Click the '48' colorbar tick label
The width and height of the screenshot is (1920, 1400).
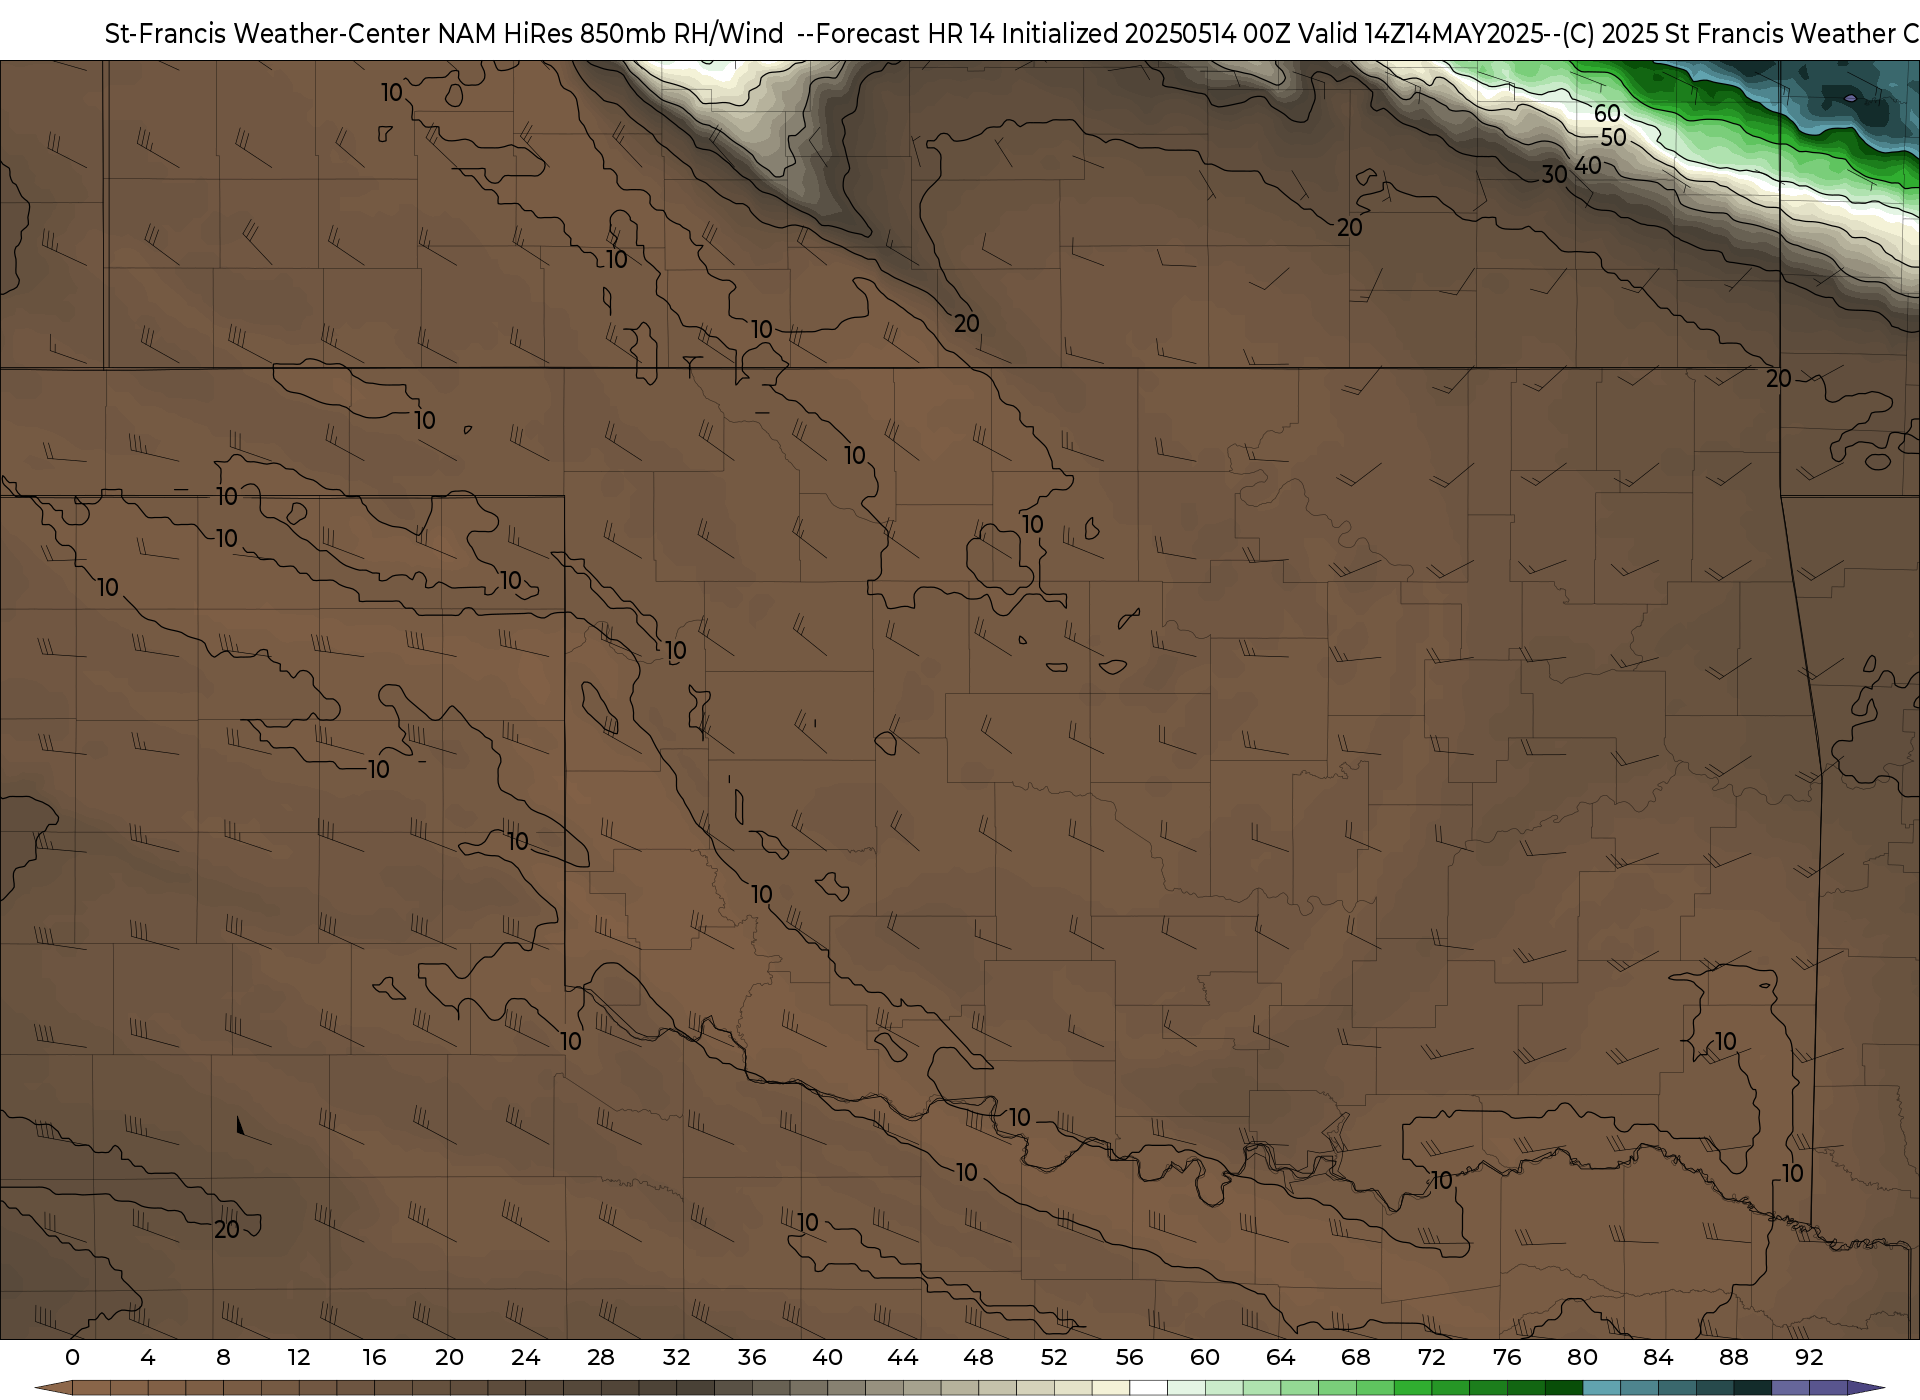coord(978,1357)
